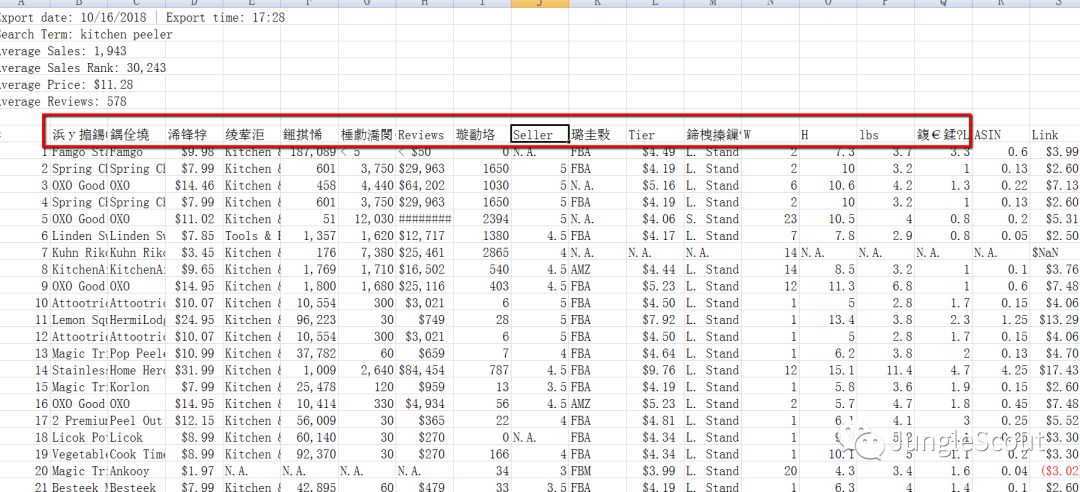Click the 37,782 rank cell
This screenshot has height=492, width=1080.
click(x=309, y=353)
